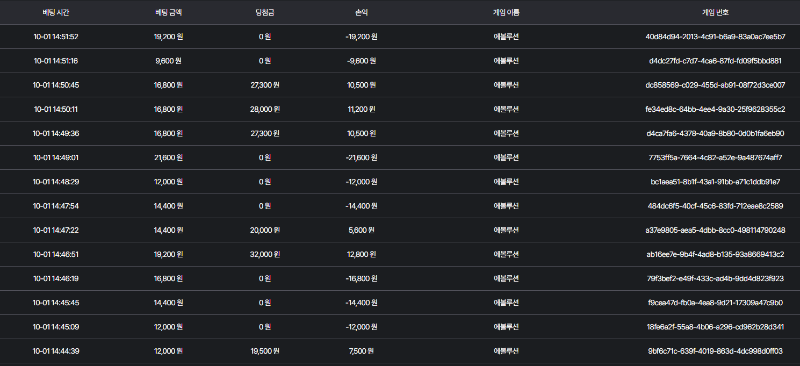Click the 27,300 원 winnings at 14:50:45

point(265,85)
